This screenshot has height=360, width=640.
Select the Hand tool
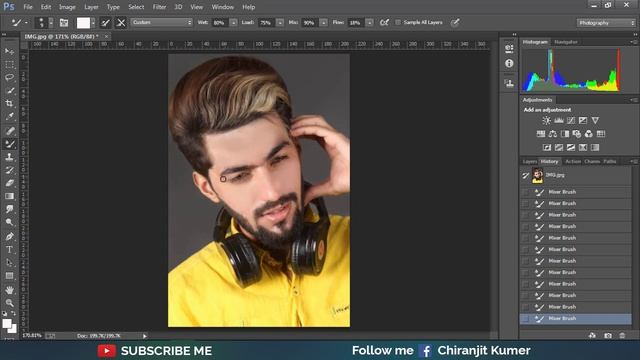[9, 290]
